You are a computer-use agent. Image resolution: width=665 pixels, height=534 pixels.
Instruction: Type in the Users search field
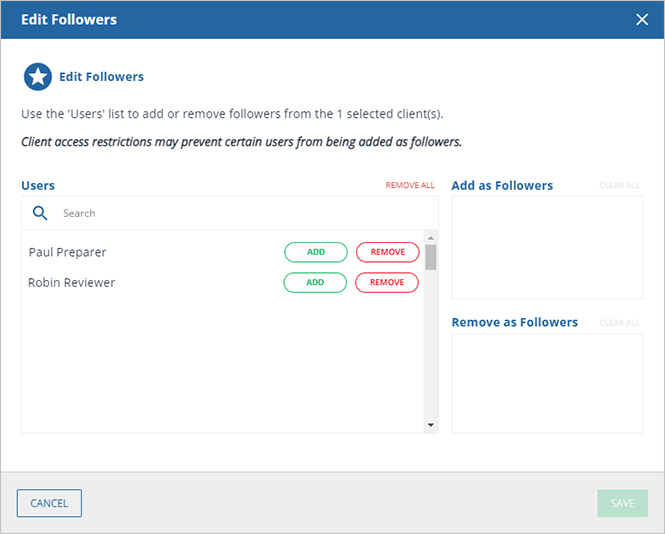[x=240, y=213]
